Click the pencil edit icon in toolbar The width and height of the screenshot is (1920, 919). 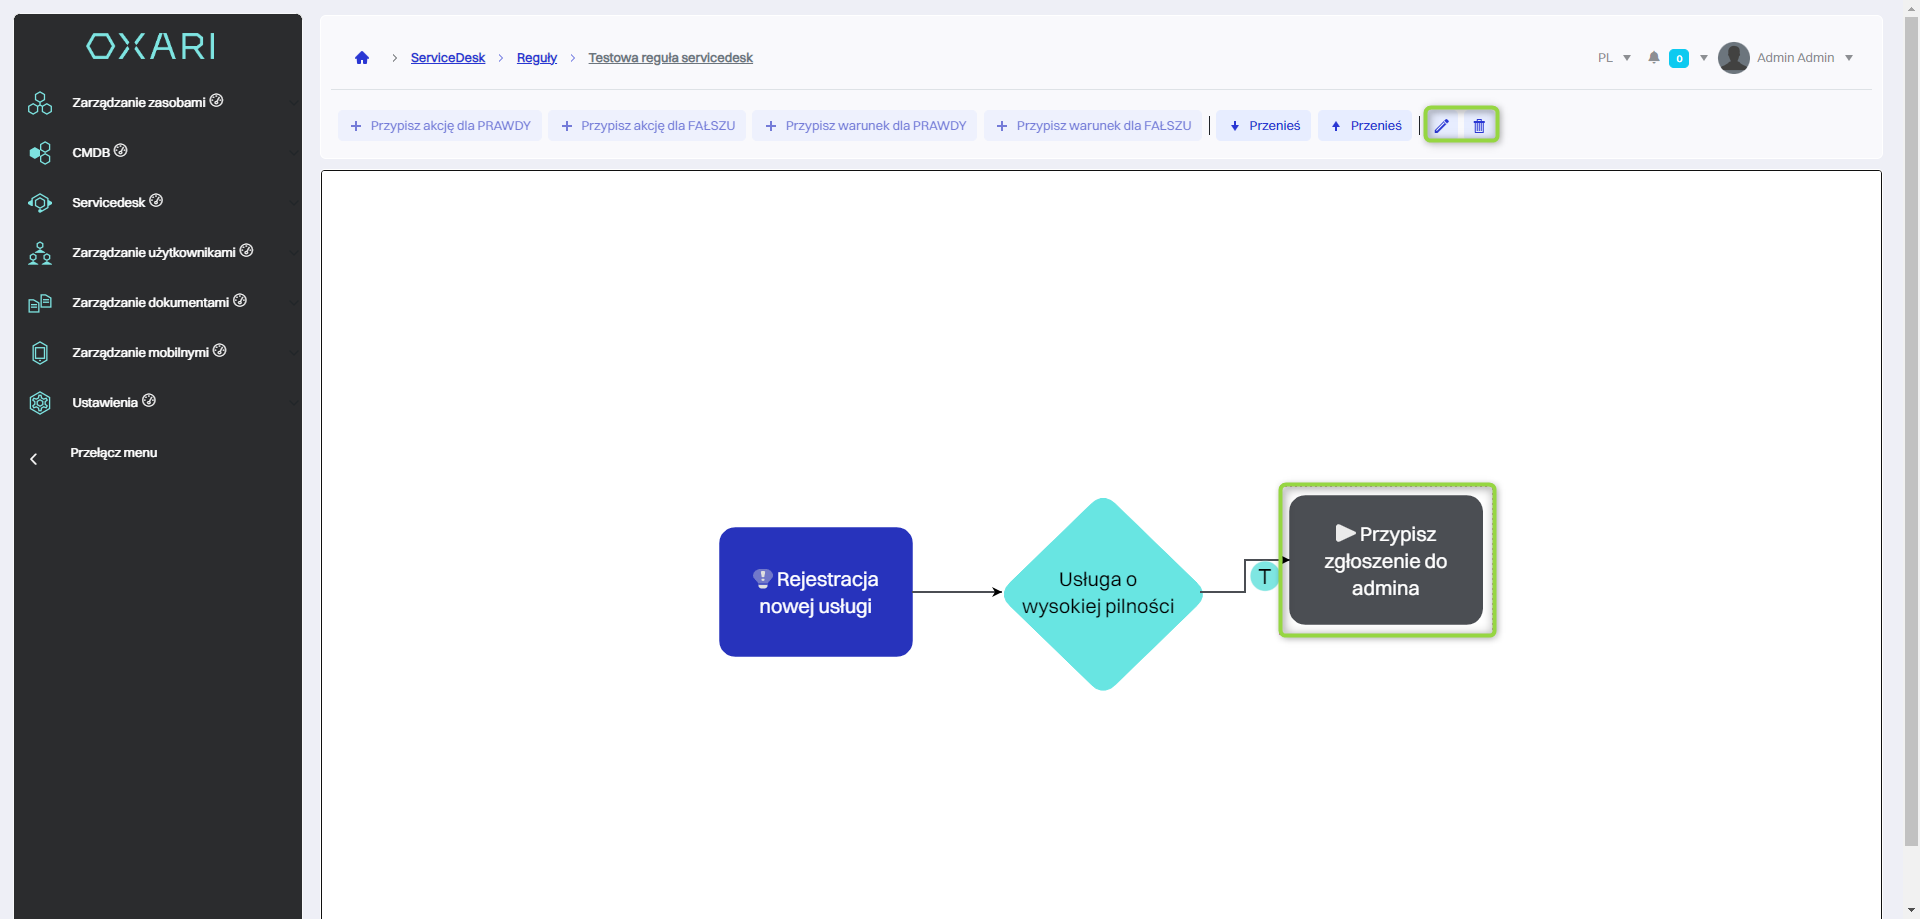(x=1441, y=126)
